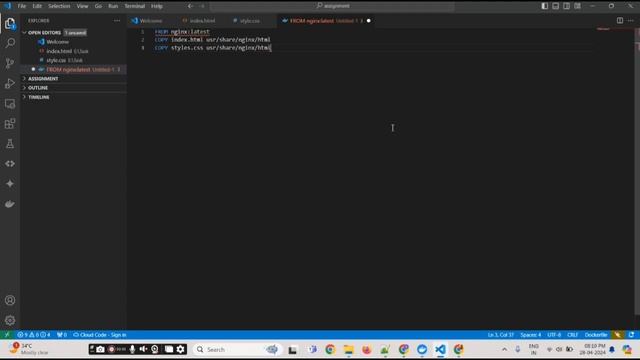The width and height of the screenshot is (640, 360).
Task: Click the Visual Studio Code taskbar icon
Action: pyautogui.click(x=440, y=349)
